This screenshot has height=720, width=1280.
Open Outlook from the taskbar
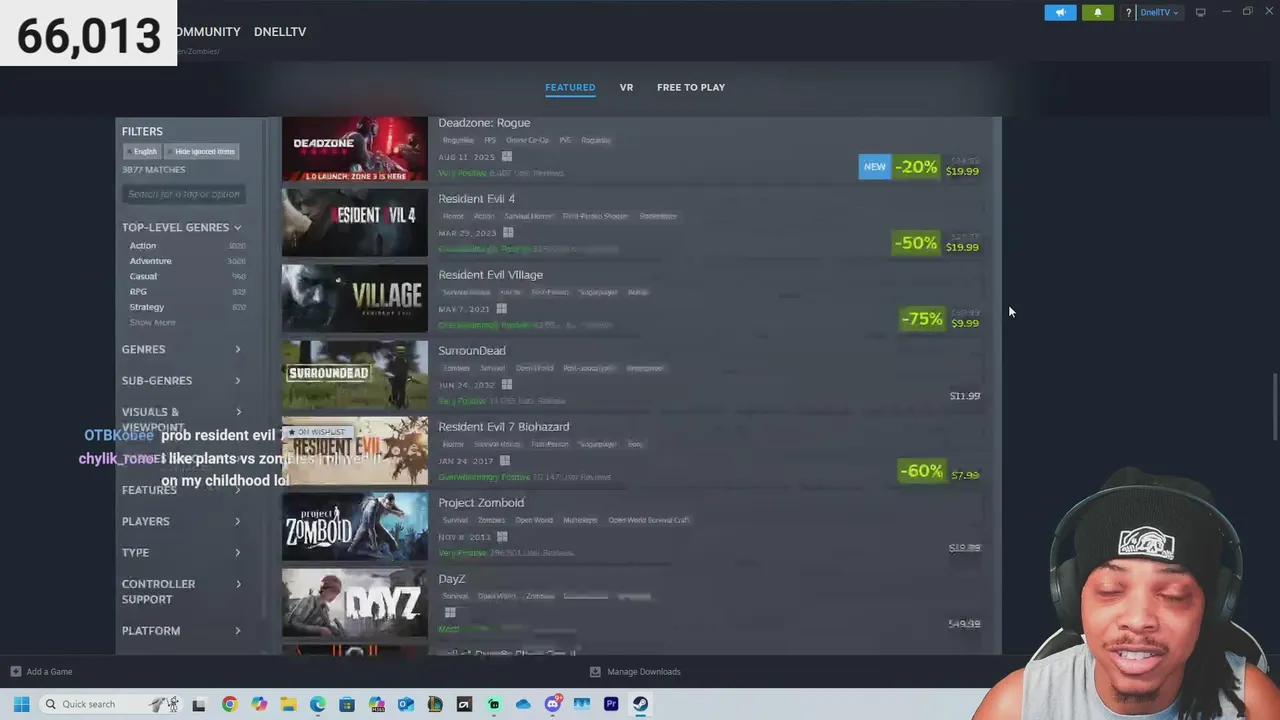[x=405, y=704]
